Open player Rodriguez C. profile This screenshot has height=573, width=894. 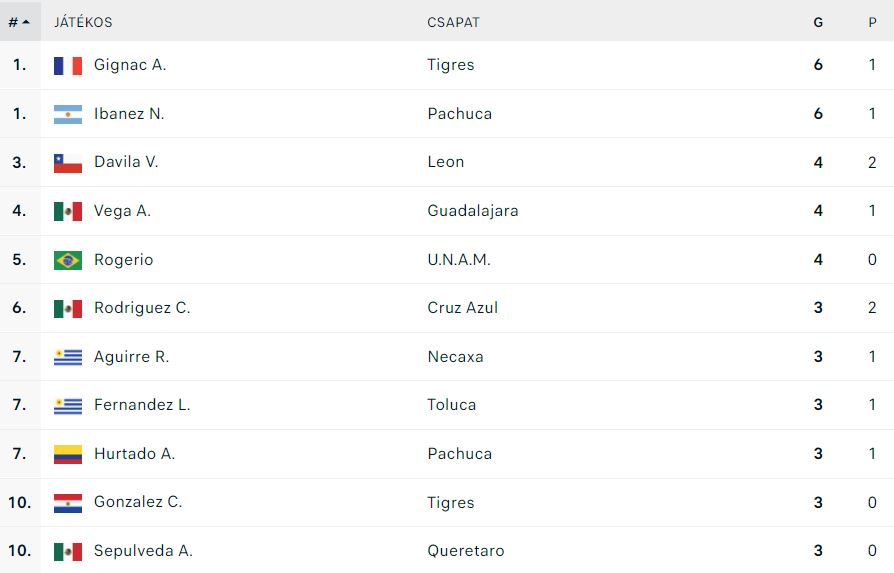142,308
